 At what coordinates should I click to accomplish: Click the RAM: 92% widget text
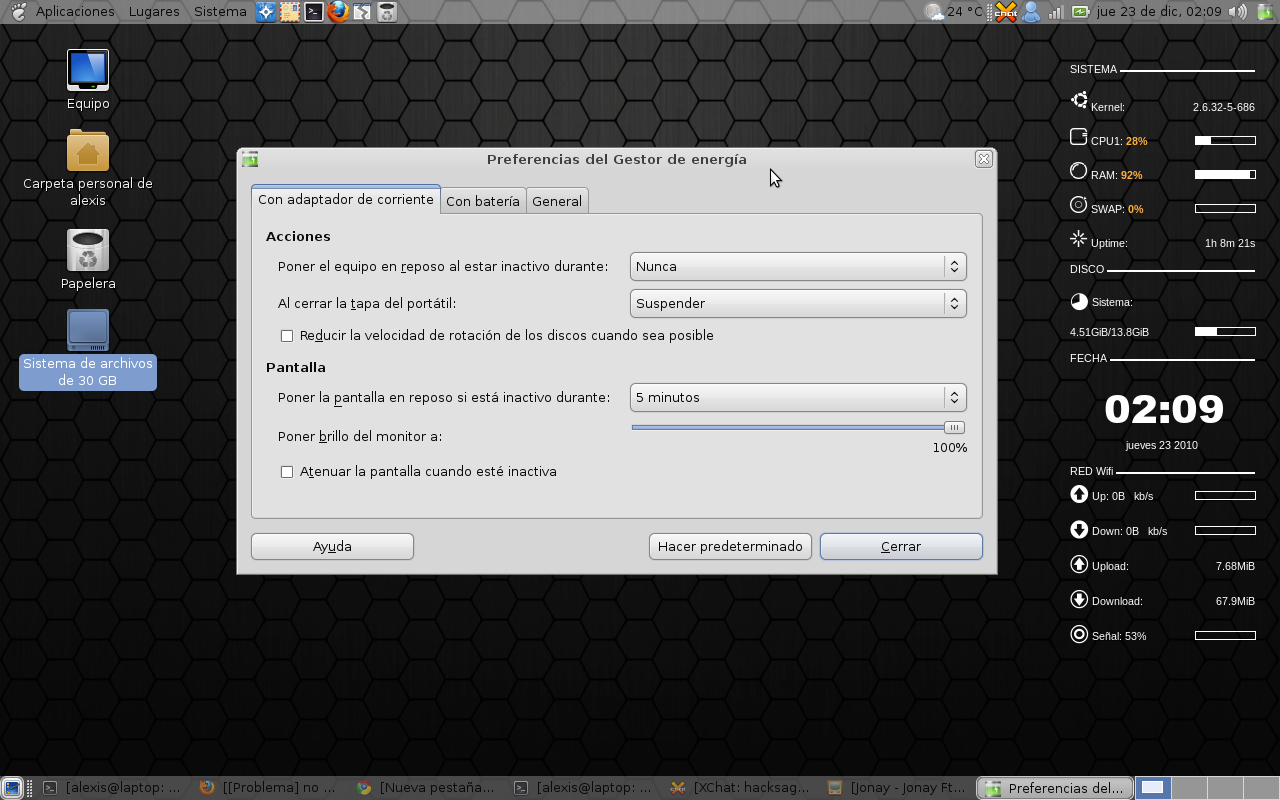click(1116, 175)
